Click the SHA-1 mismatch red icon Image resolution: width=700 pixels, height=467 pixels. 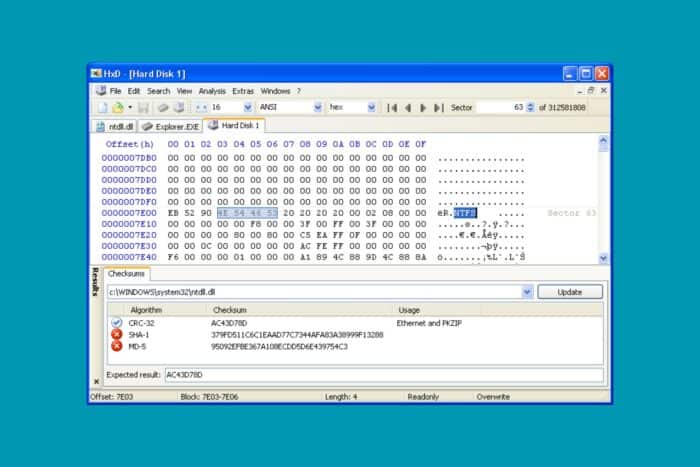pyautogui.click(x=117, y=334)
